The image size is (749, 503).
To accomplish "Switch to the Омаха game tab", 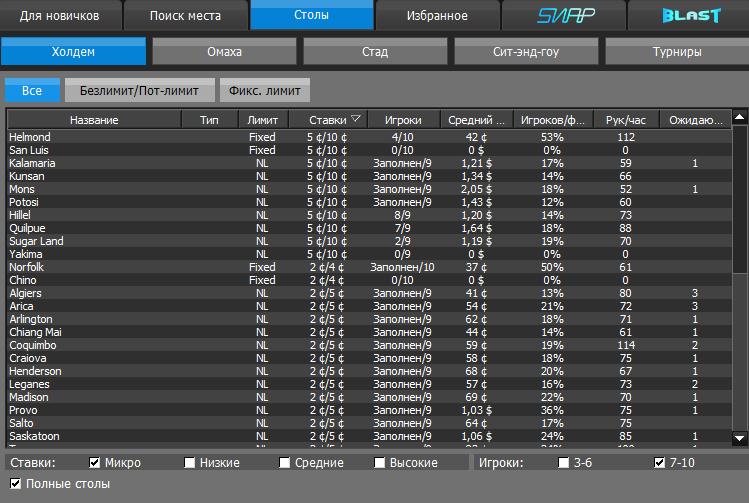I will [x=225, y=51].
